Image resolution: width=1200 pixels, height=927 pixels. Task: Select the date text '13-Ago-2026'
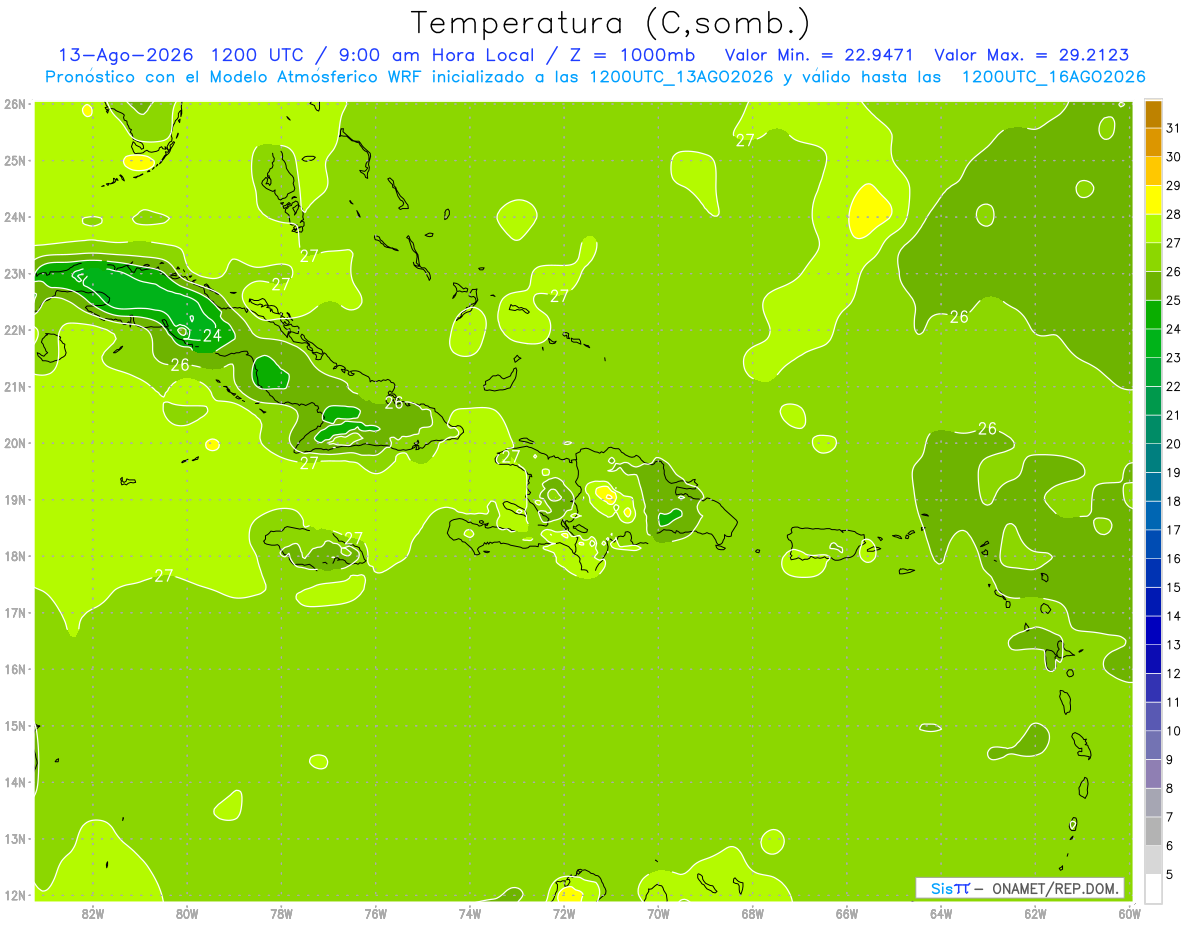124,55
